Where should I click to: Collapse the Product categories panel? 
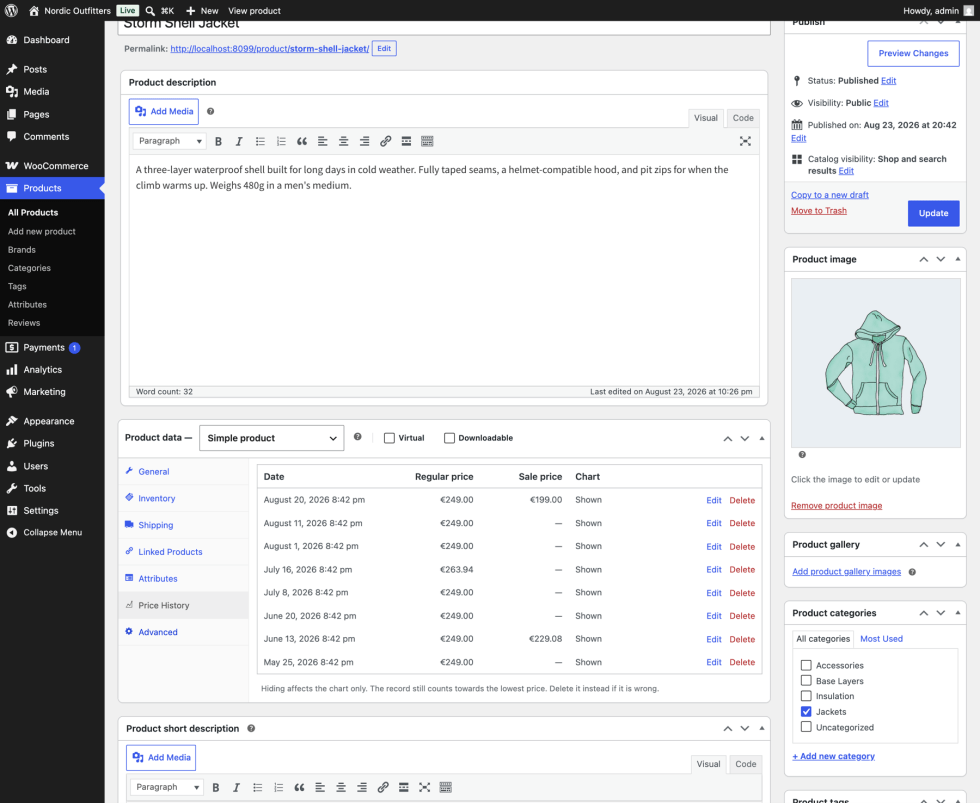coord(958,613)
